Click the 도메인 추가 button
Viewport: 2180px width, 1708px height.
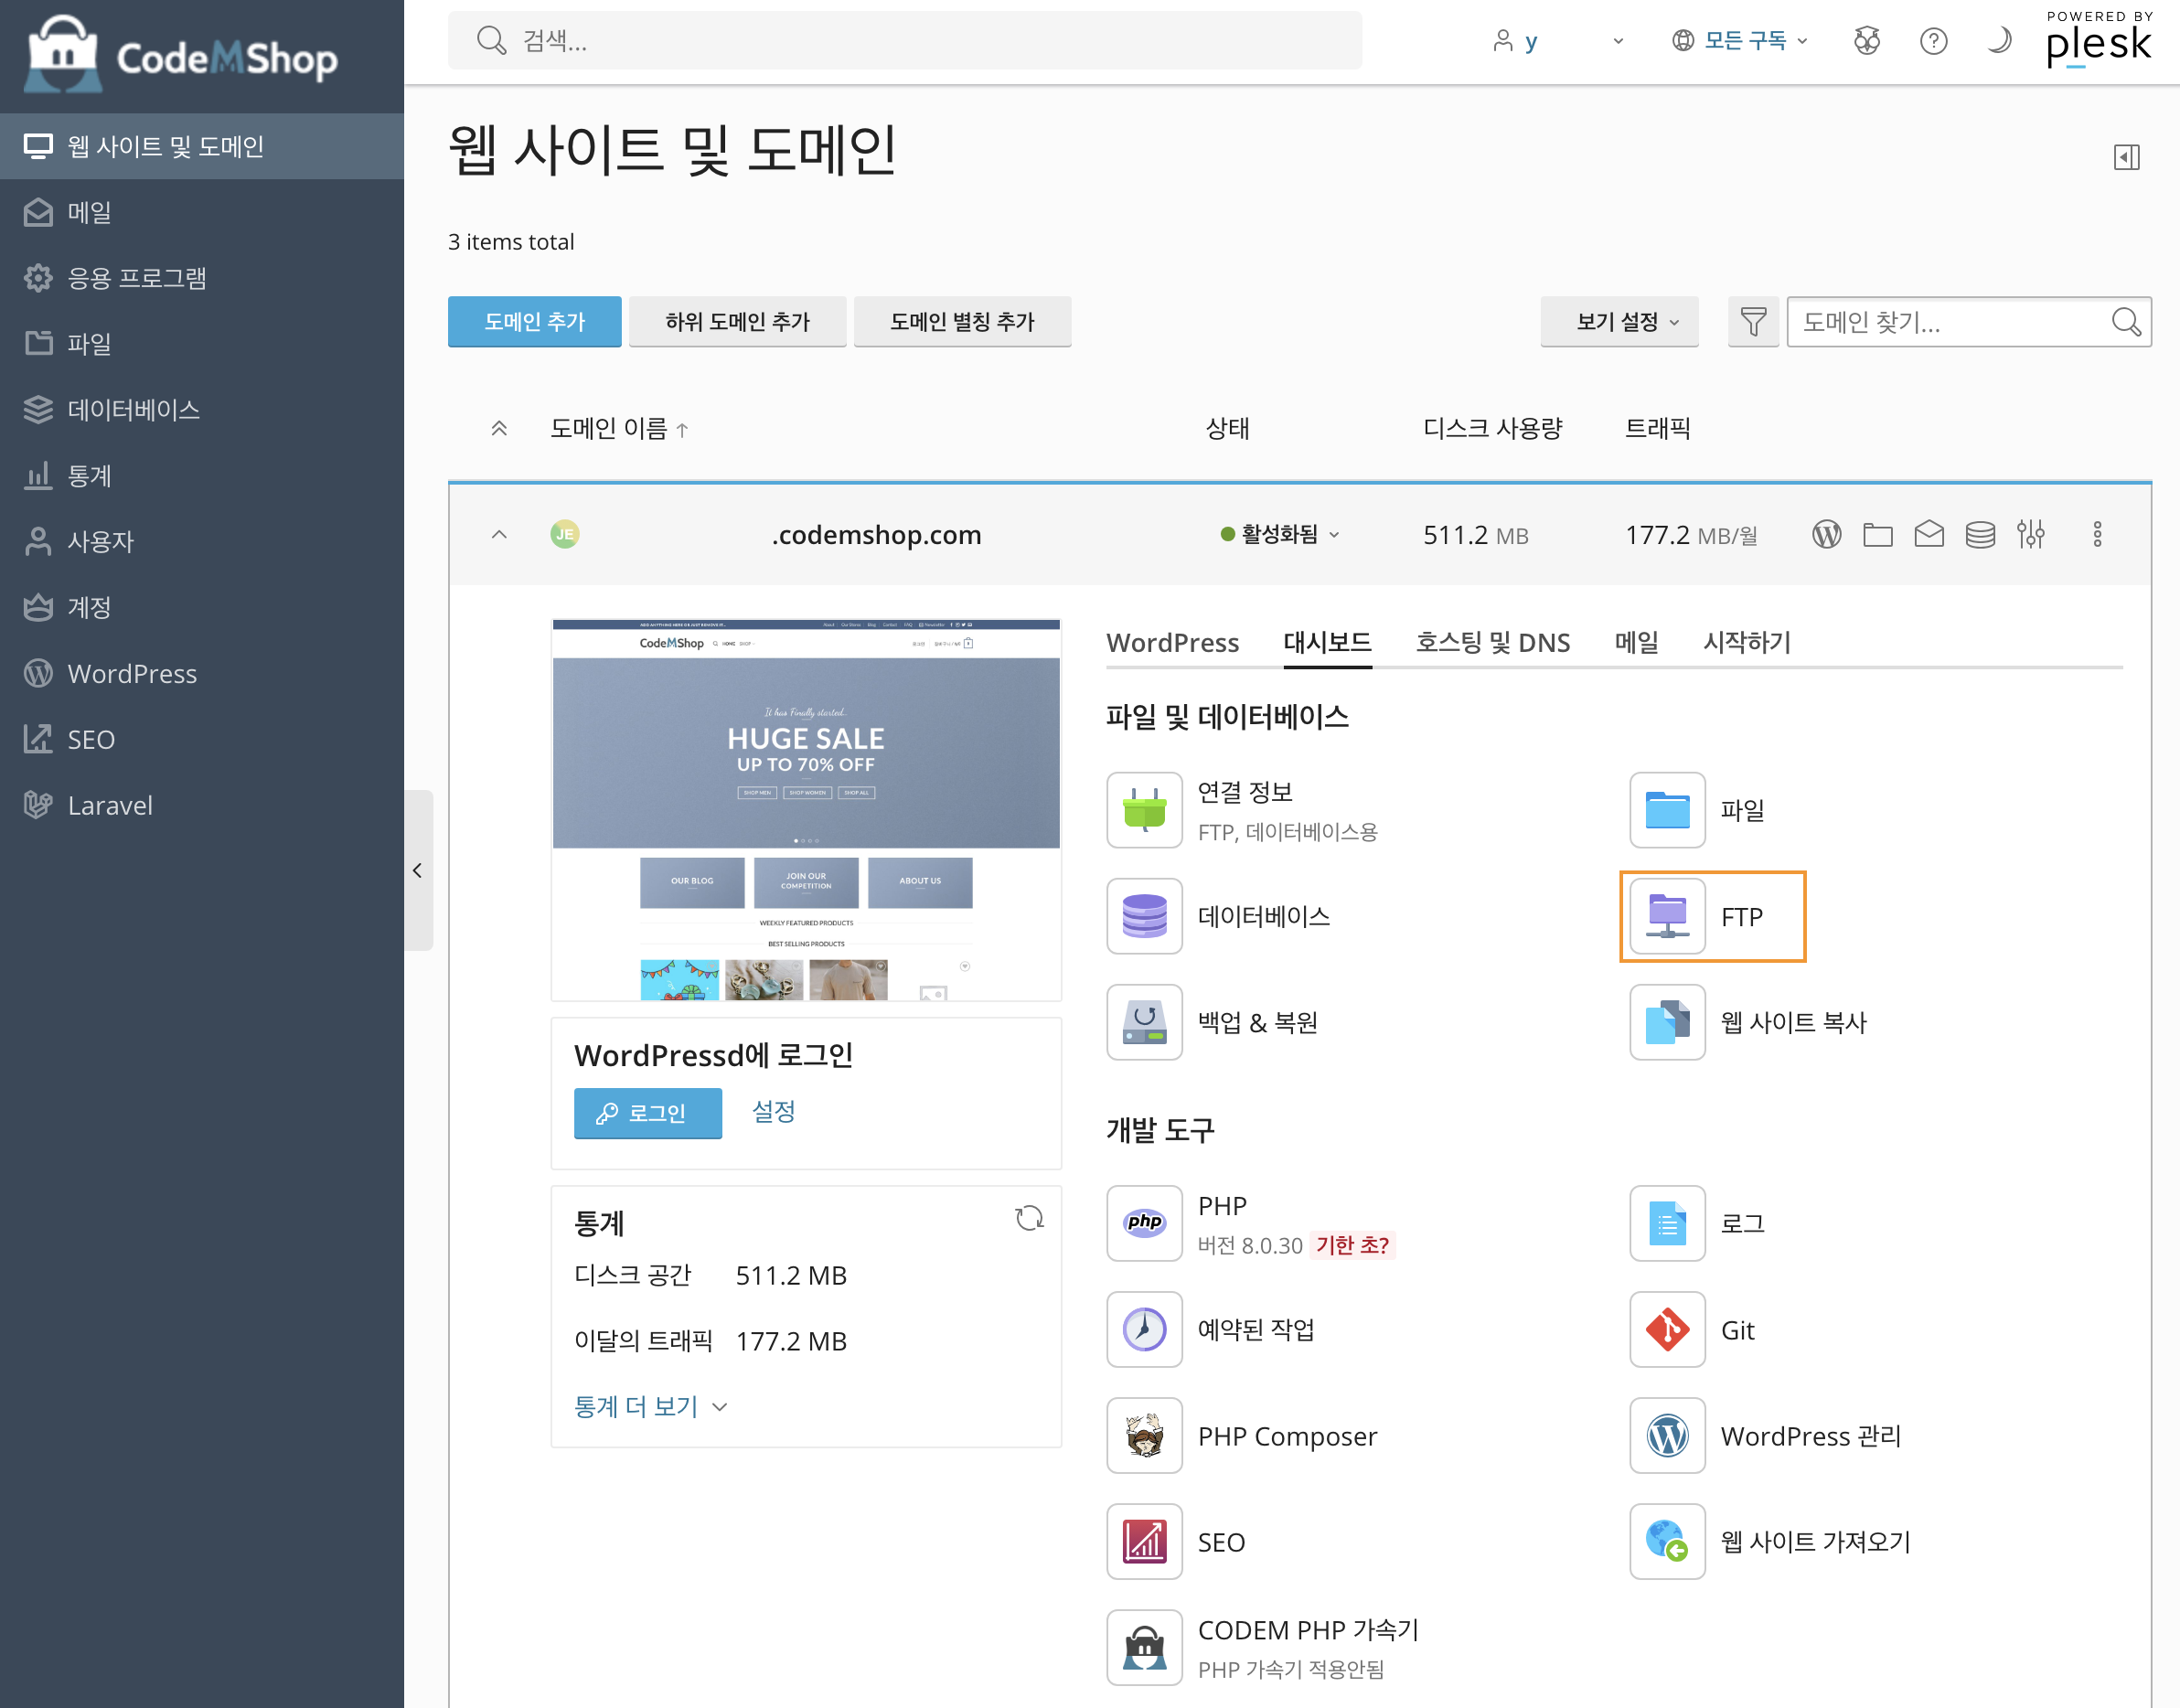pyautogui.click(x=534, y=322)
